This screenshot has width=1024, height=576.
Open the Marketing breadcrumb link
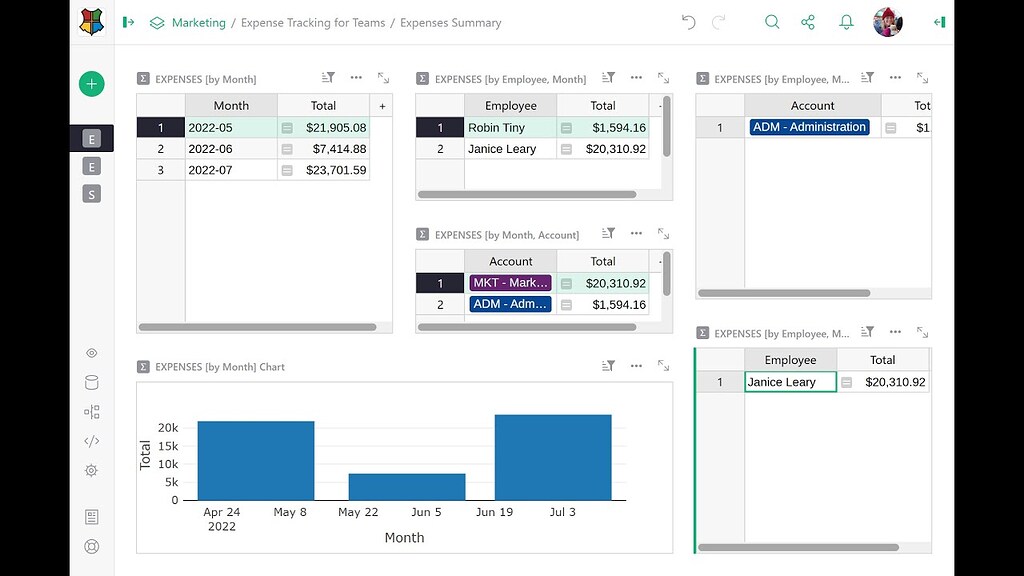point(199,22)
